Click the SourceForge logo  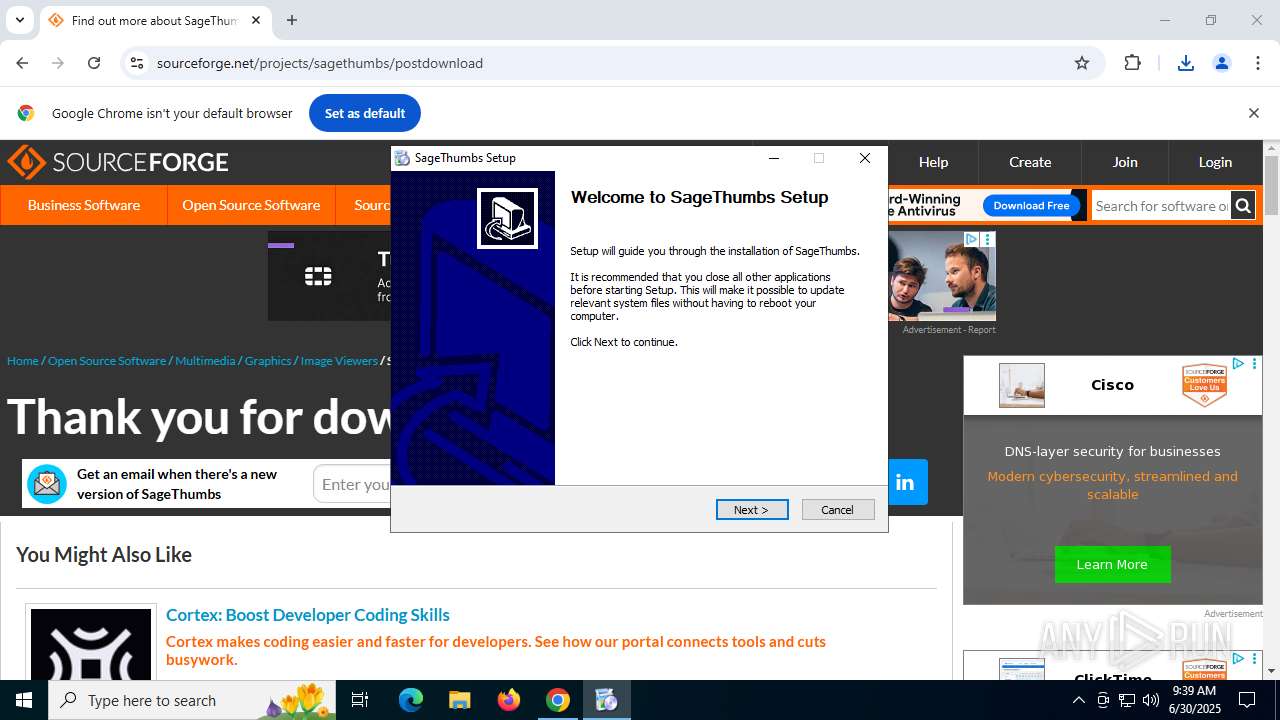point(118,162)
